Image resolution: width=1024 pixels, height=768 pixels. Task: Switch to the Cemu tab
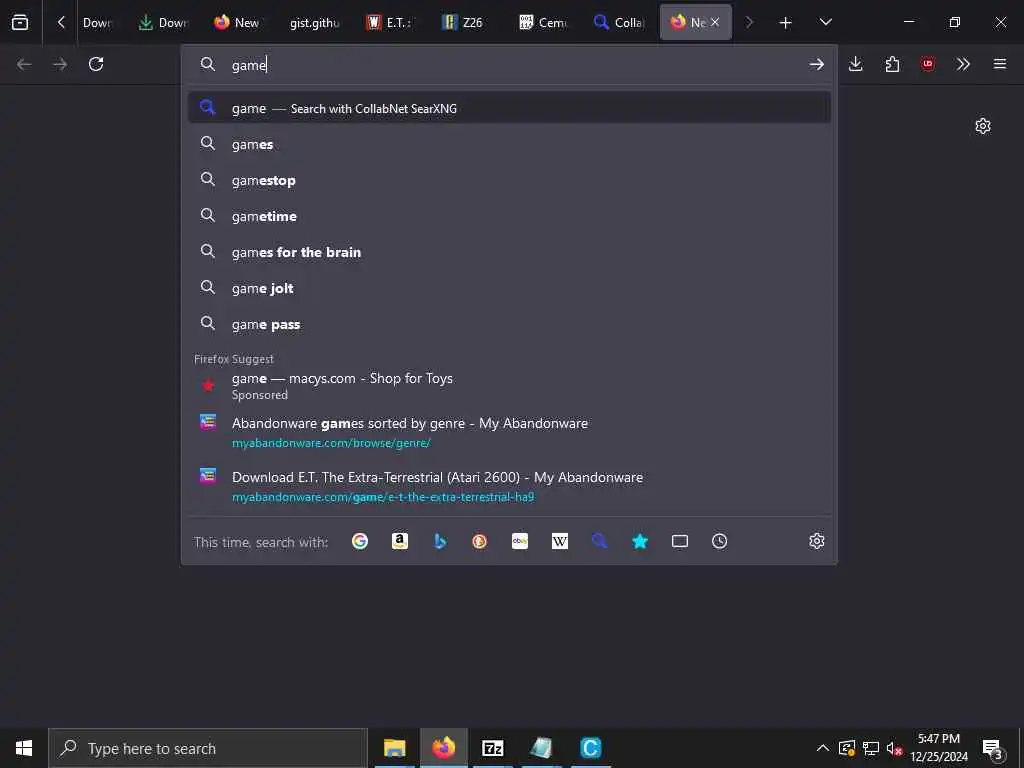pos(543,22)
